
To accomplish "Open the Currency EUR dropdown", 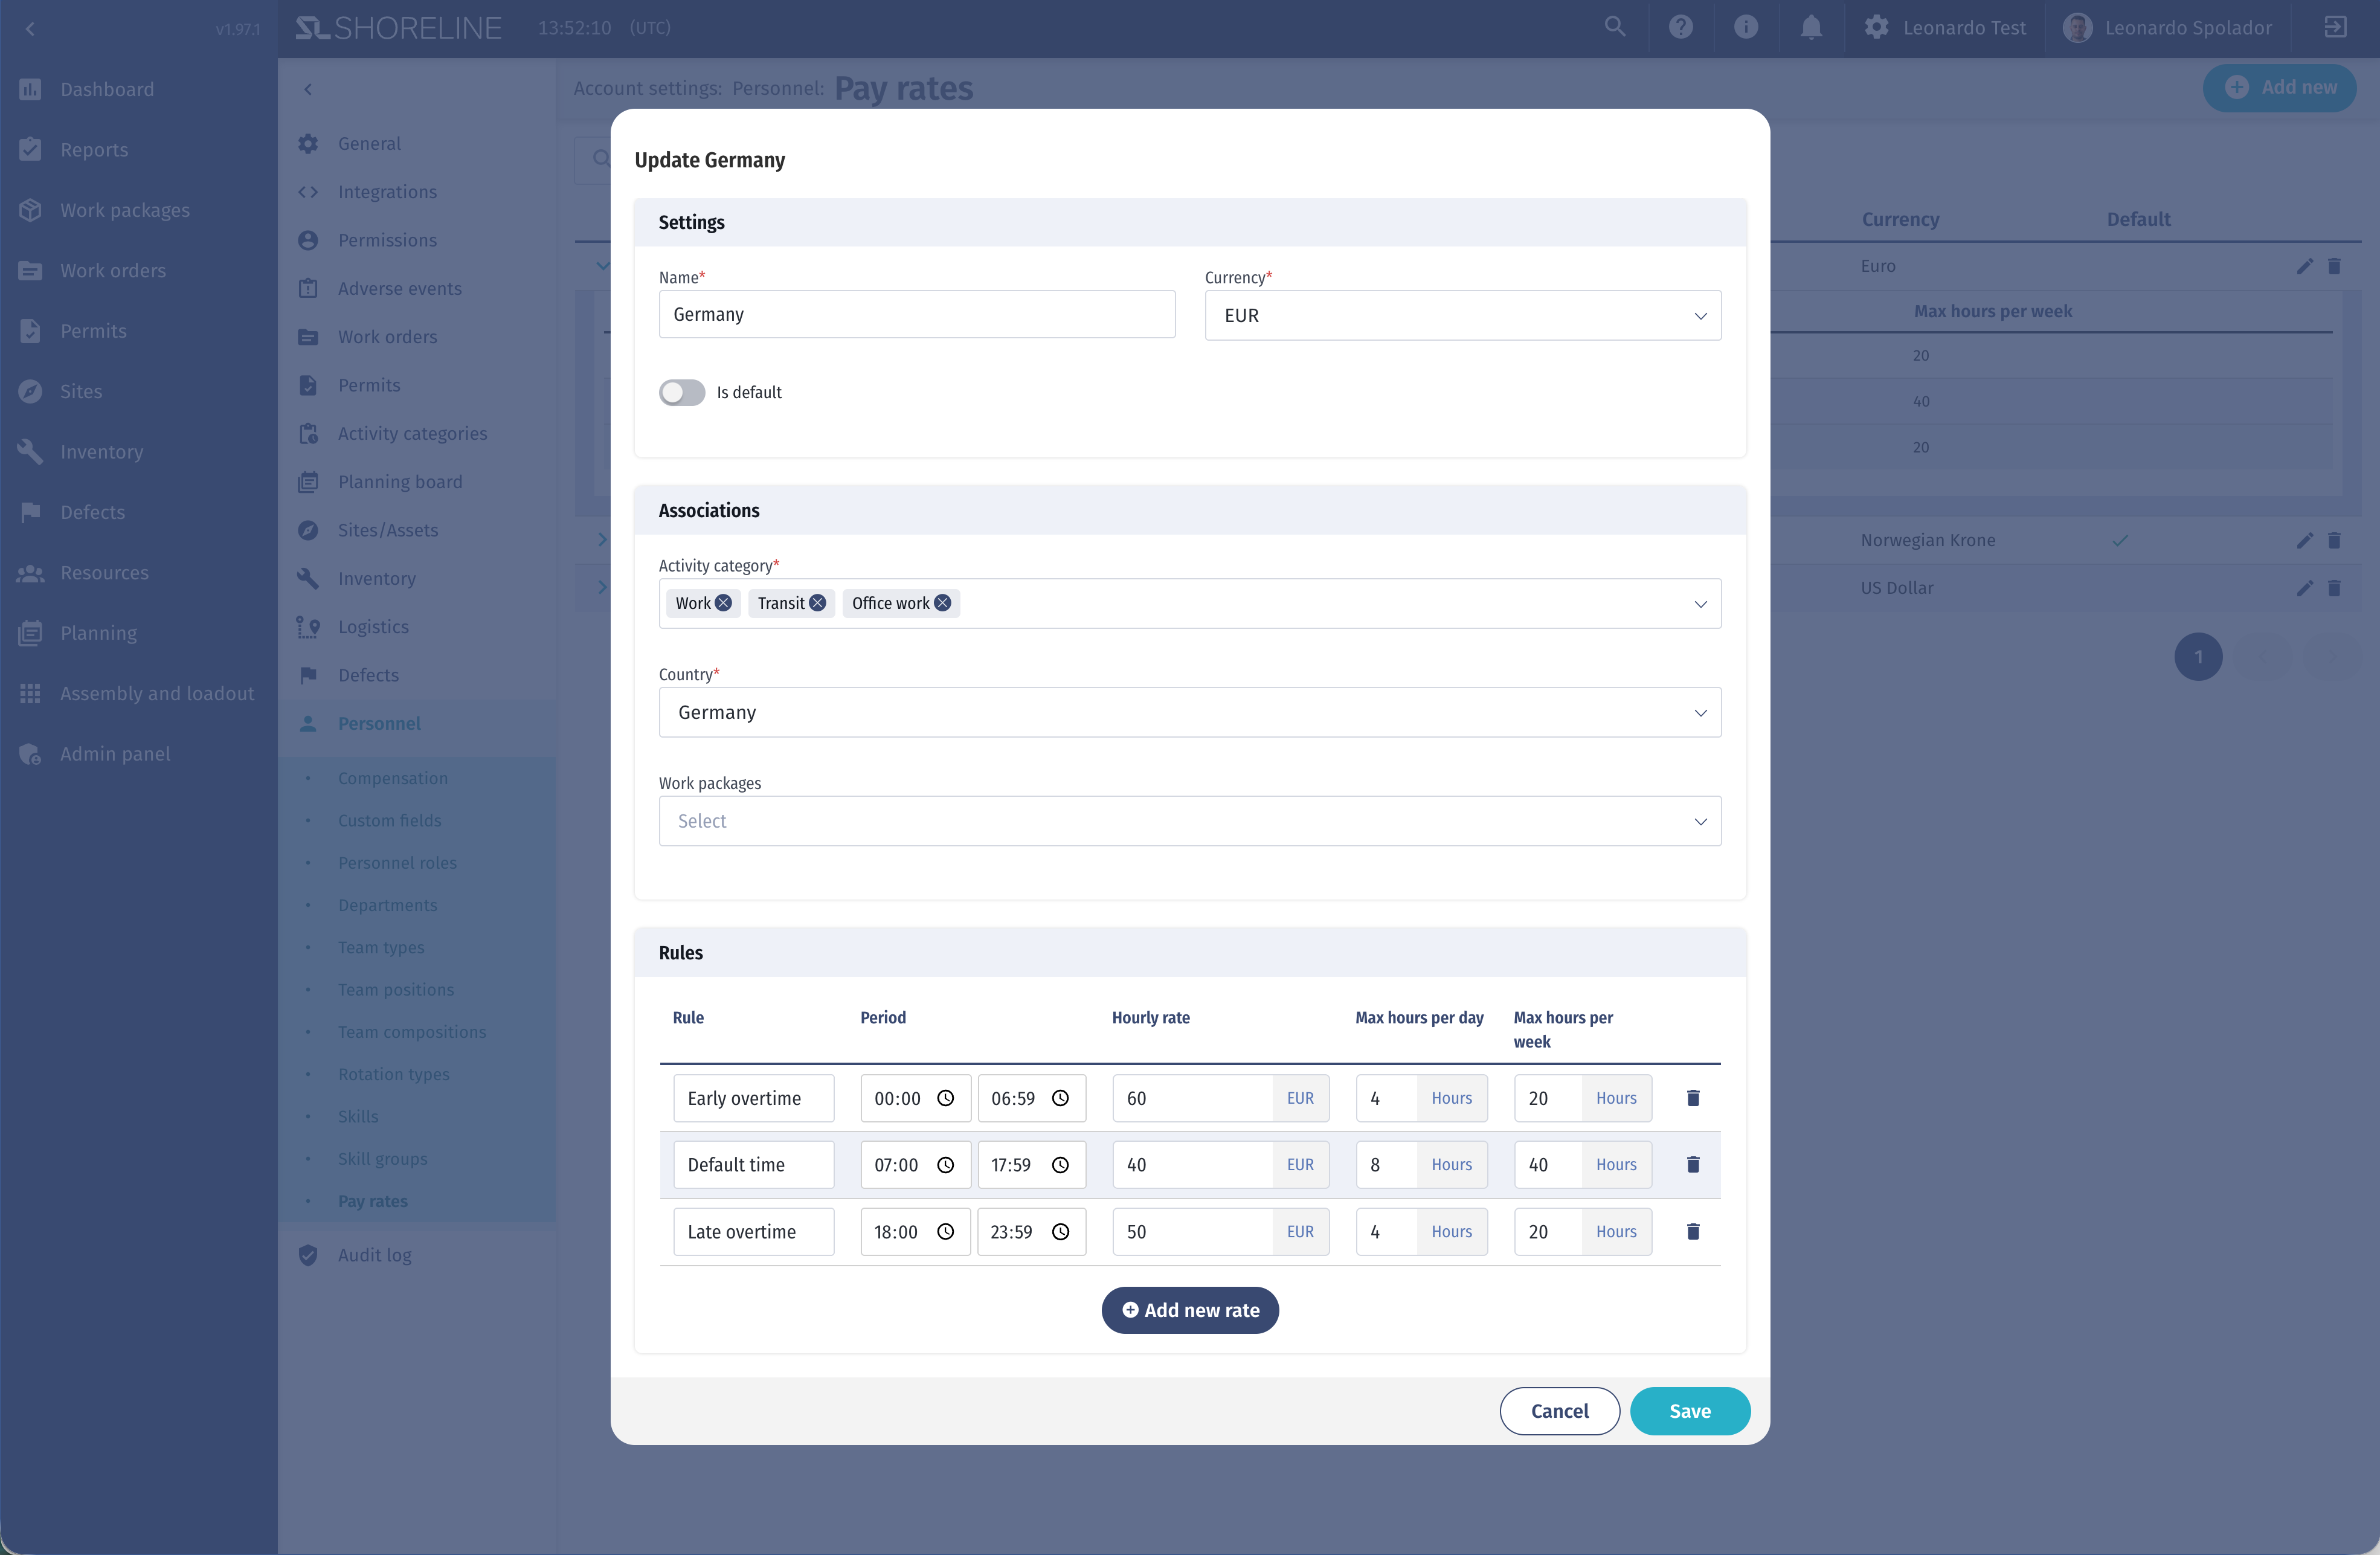I will coord(1462,316).
